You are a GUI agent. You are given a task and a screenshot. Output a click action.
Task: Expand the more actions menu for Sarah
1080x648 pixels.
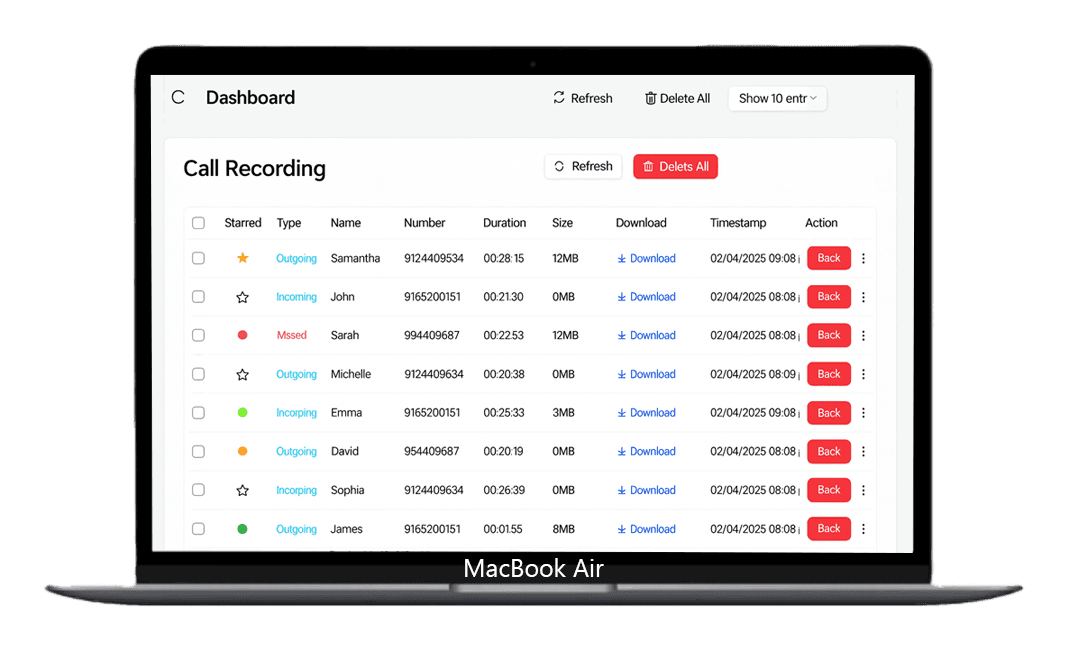tap(864, 336)
